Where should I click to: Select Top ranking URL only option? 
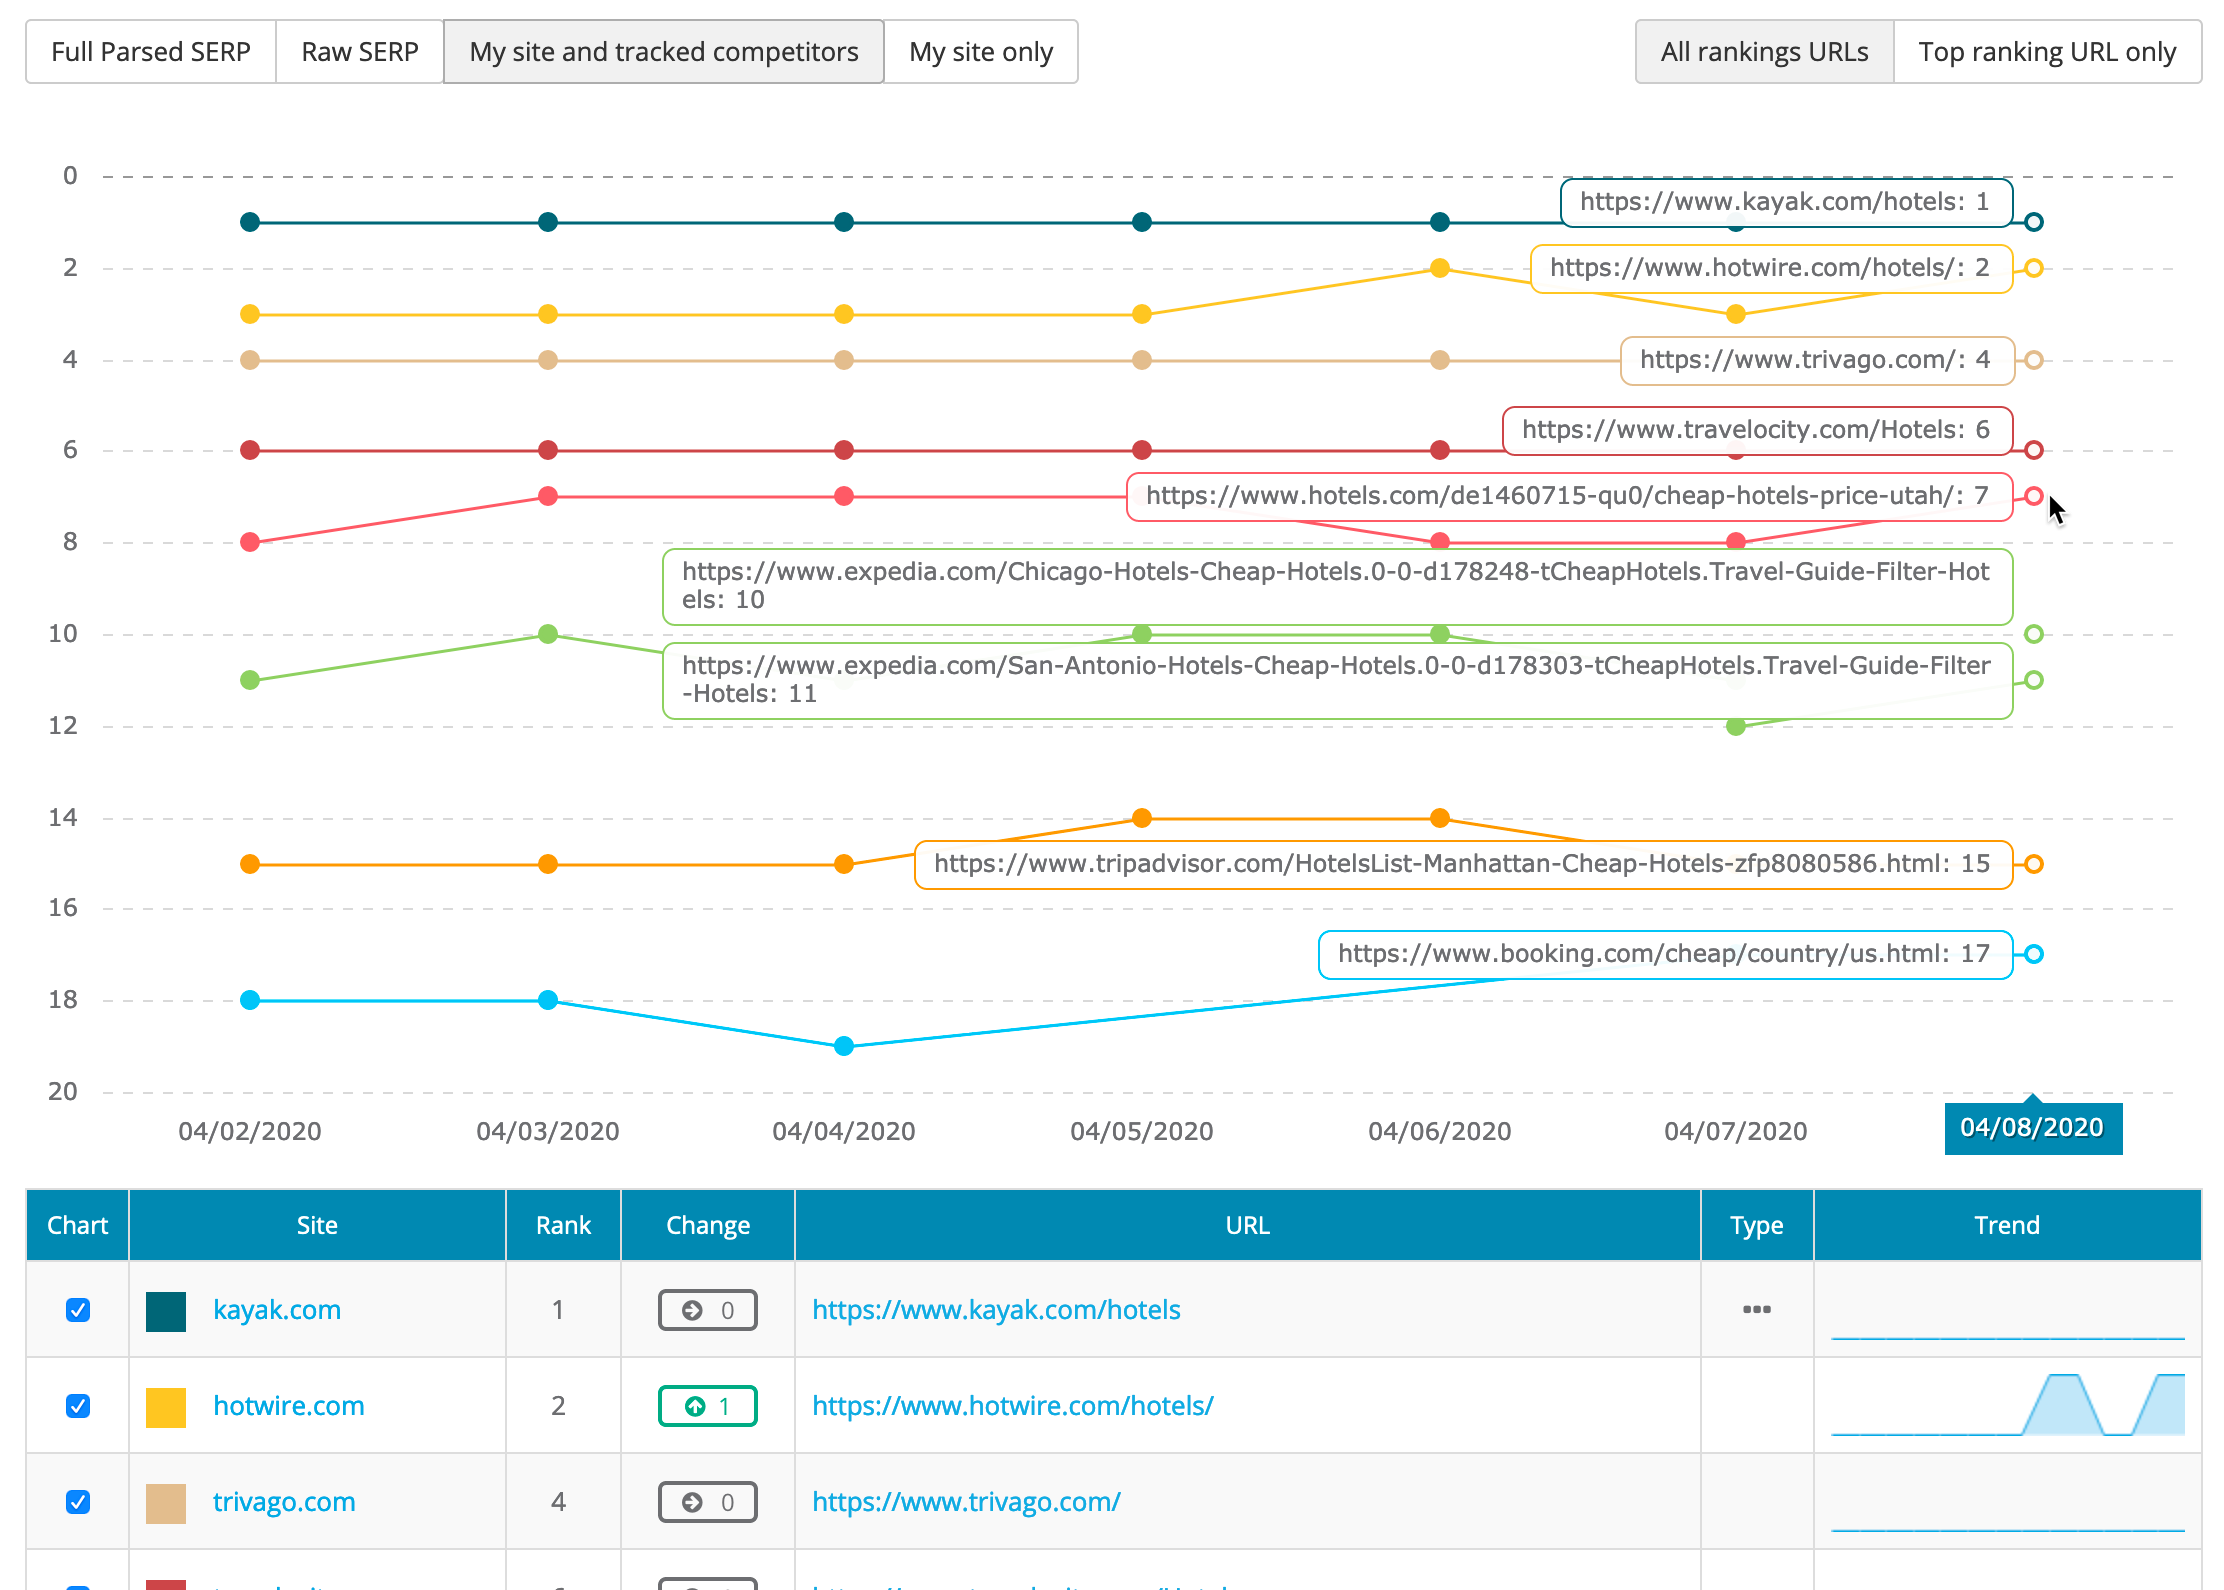[2047, 52]
